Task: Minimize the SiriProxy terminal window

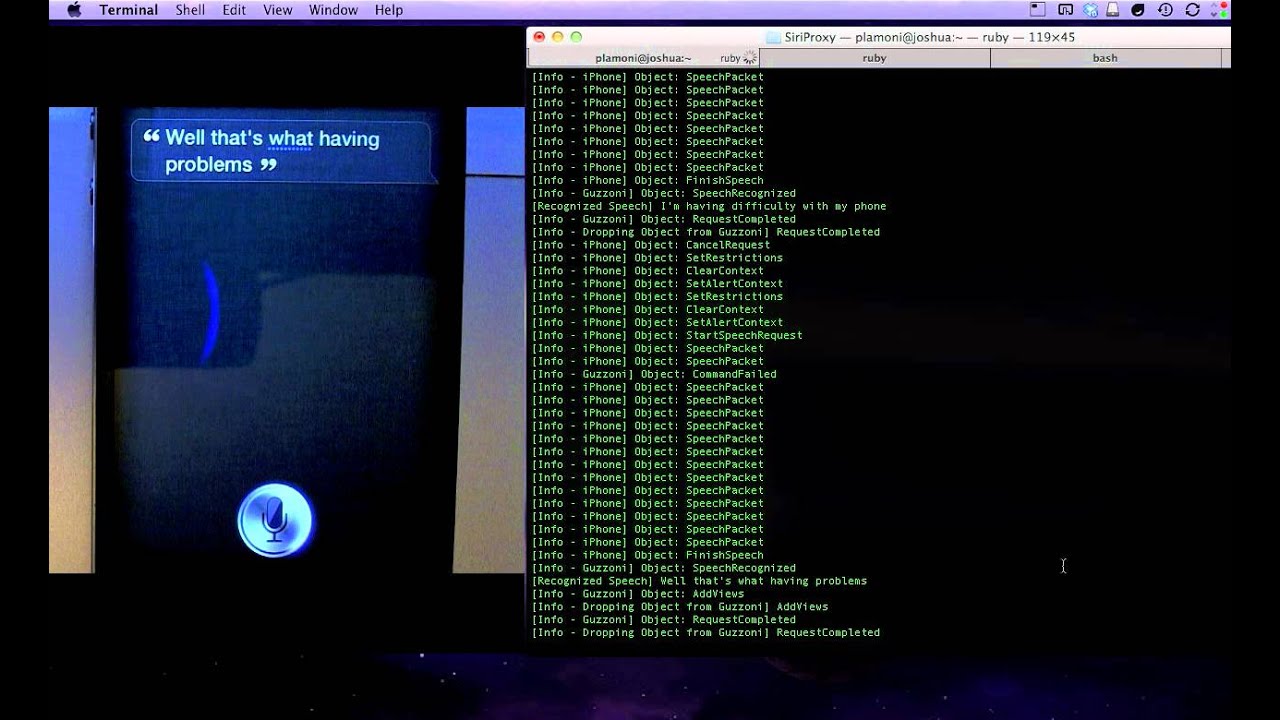Action: (557, 37)
